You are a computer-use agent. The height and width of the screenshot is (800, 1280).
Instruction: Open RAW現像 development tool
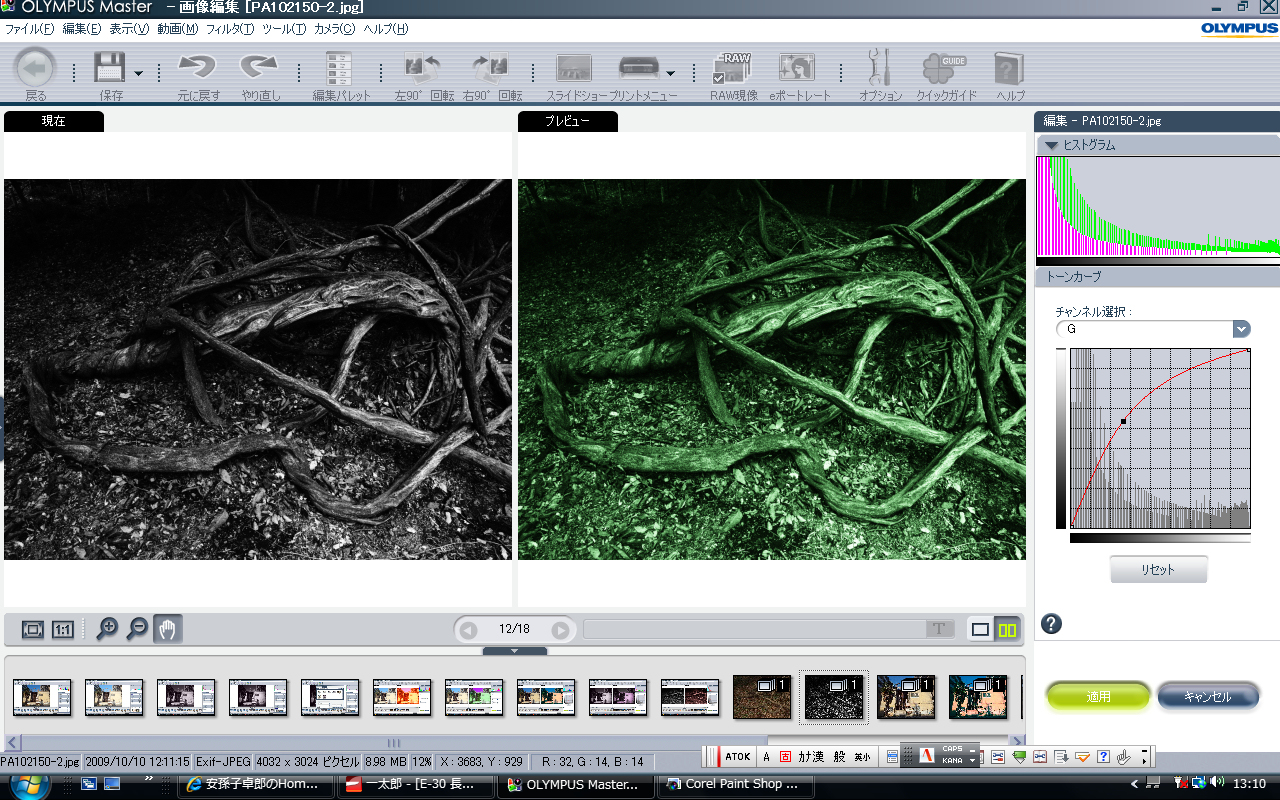point(733,68)
